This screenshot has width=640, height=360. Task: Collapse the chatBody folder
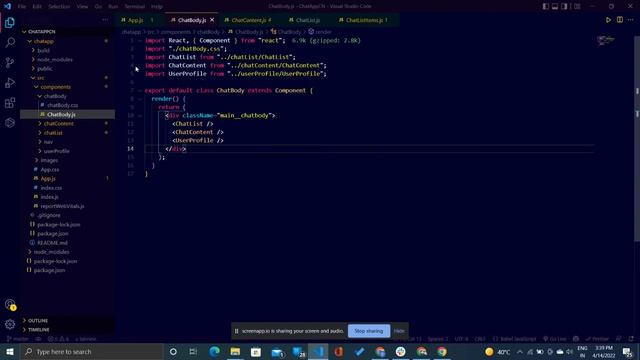pos(55,96)
